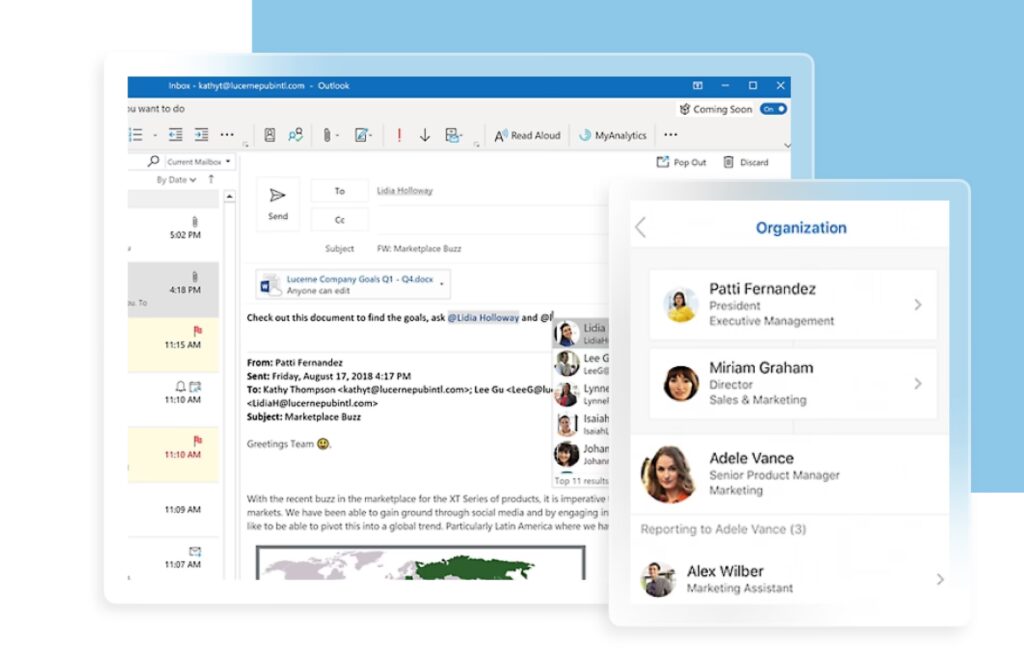Viewport: 1024px width, 657px height.
Task: Open the Lucerne Company Goals attachment dropdown
Action: (x=442, y=284)
